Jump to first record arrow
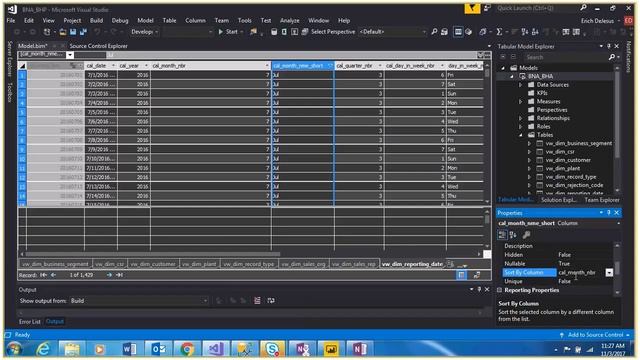This screenshot has width=640, height=360. [x=43, y=275]
